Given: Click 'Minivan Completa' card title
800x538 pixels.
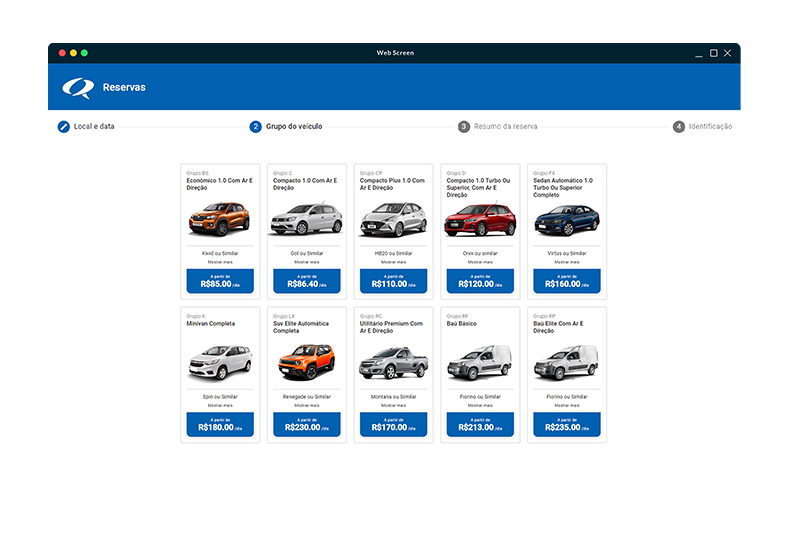Looking at the screenshot, I should tap(211, 324).
